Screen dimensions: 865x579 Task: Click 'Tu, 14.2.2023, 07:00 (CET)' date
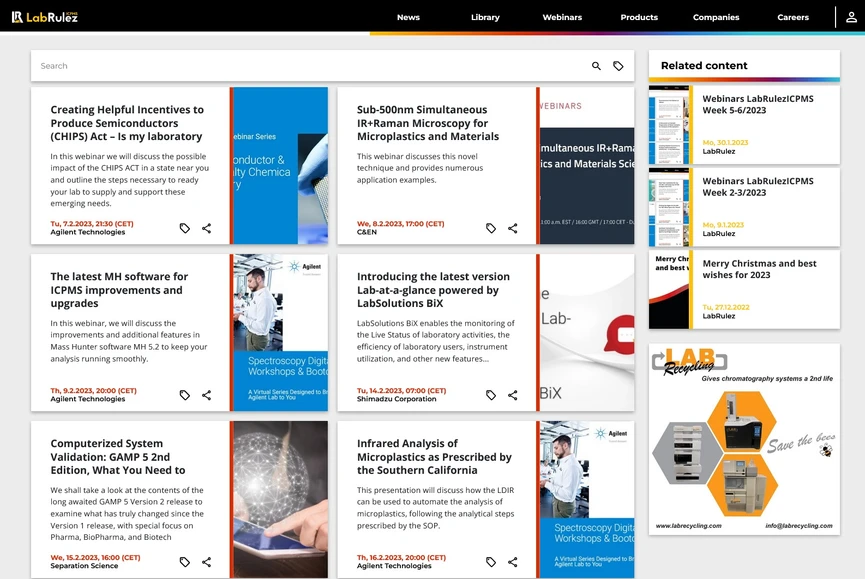pyautogui.click(x=402, y=390)
